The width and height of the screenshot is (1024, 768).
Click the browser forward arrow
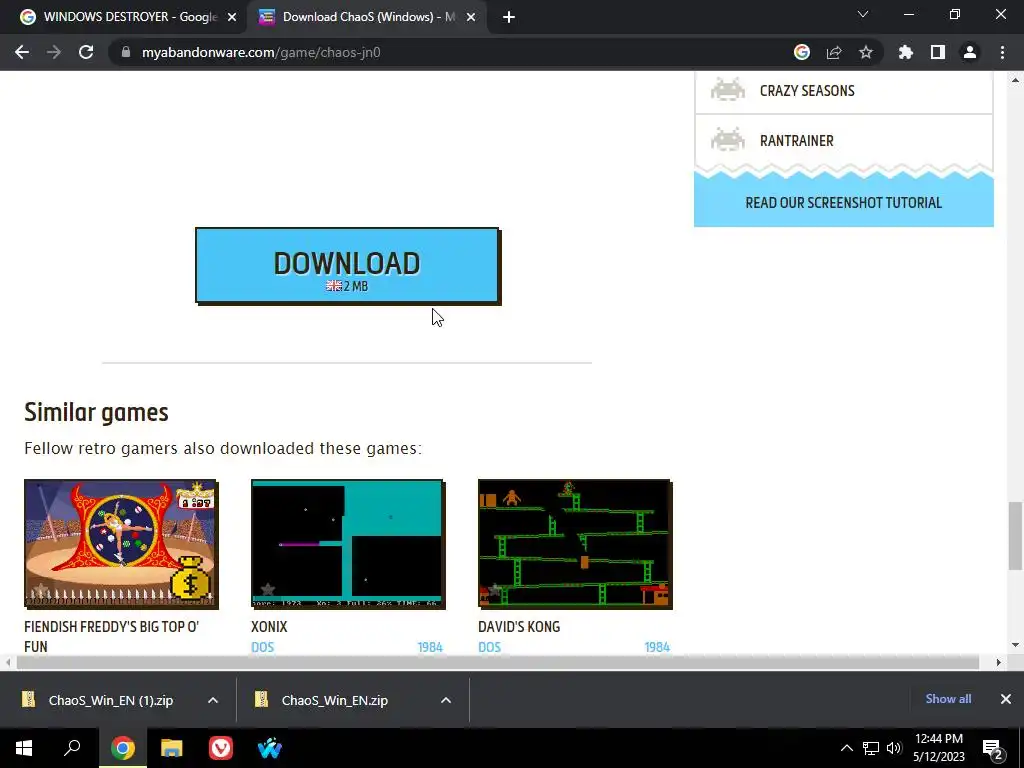pyautogui.click(x=54, y=52)
